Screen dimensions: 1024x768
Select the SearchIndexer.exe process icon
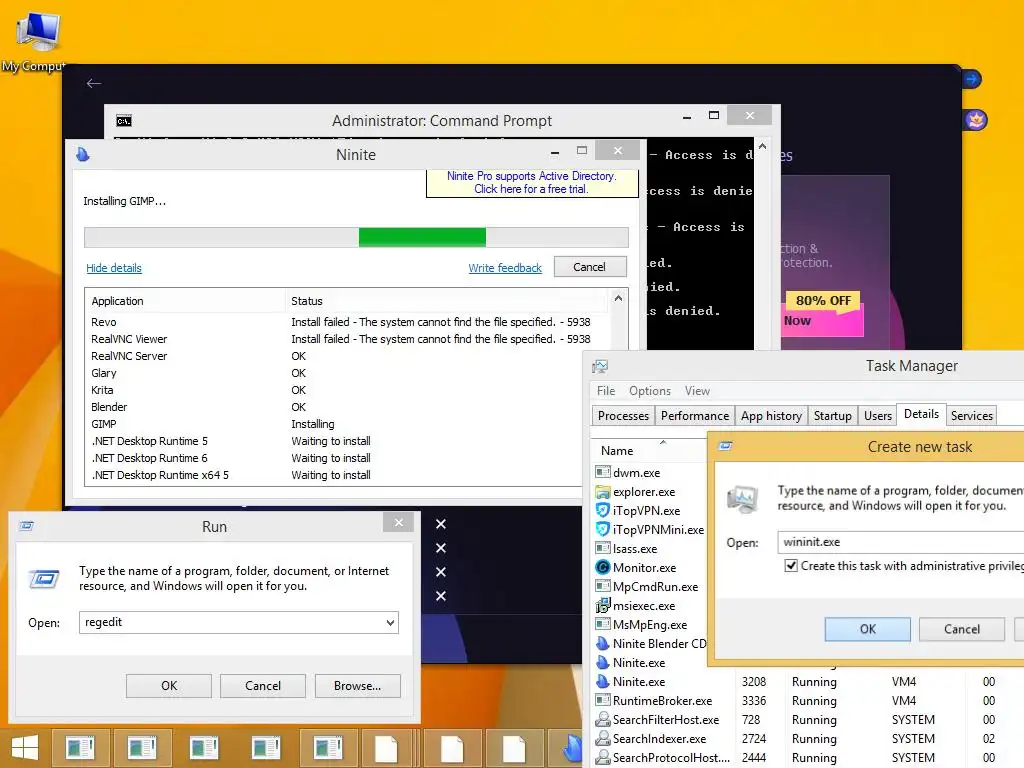pyautogui.click(x=603, y=738)
